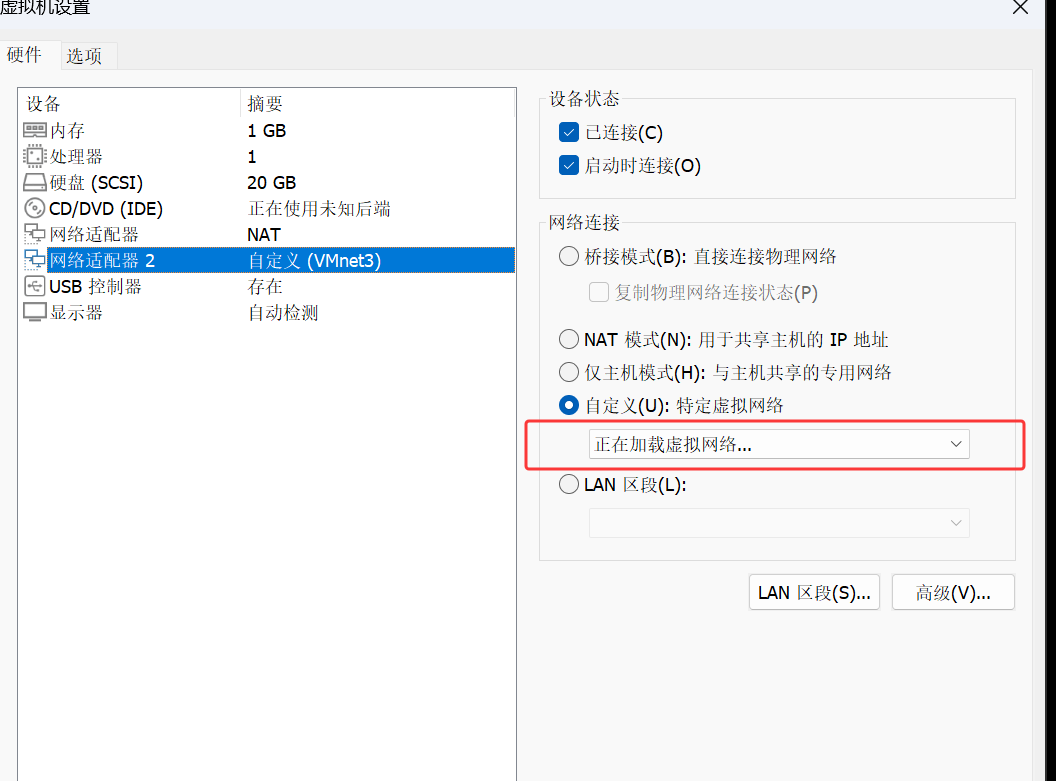The height and width of the screenshot is (781, 1056).
Task: Click the 摘要 column header
Action: (266, 104)
